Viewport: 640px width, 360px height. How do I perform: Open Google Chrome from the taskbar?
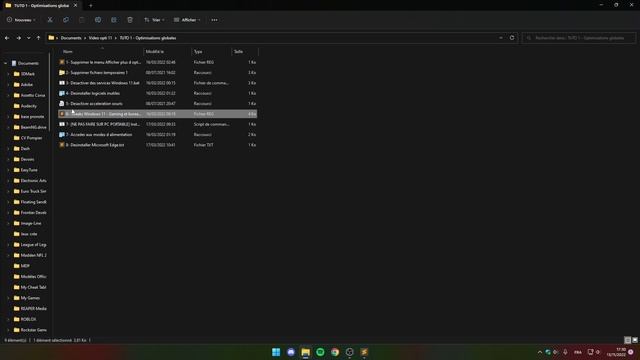pyautogui.click(x=335, y=352)
